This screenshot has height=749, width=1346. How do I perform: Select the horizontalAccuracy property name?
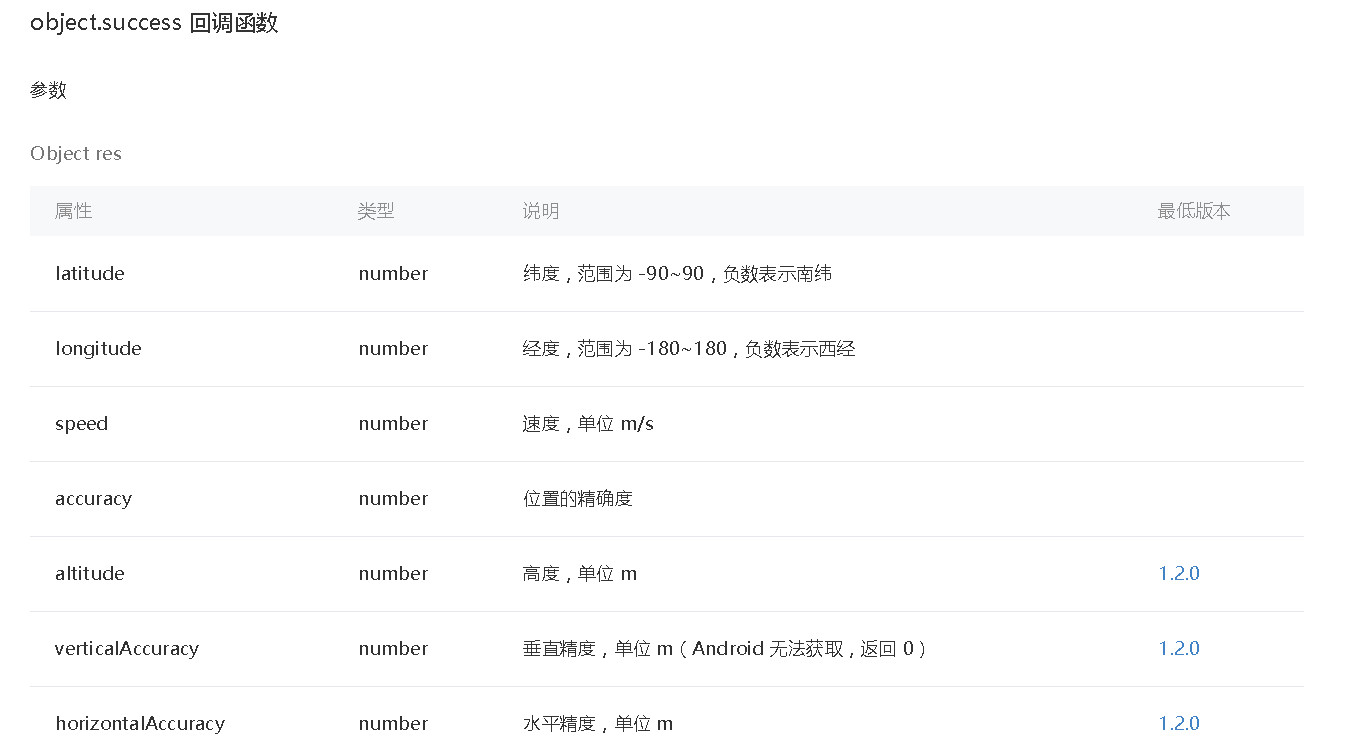click(x=140, y=723)
